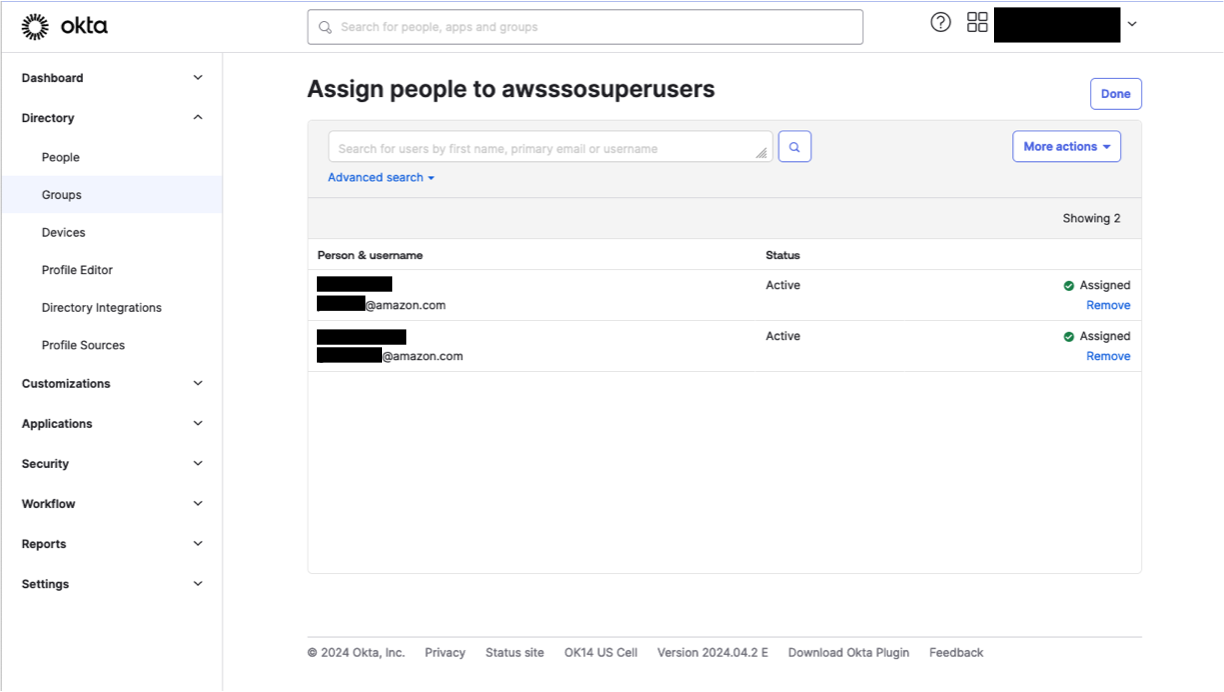This screenshot has height=692, width=1224.
Task: Click the magnifier icon in the top search bar
Action: coord(324,27)
